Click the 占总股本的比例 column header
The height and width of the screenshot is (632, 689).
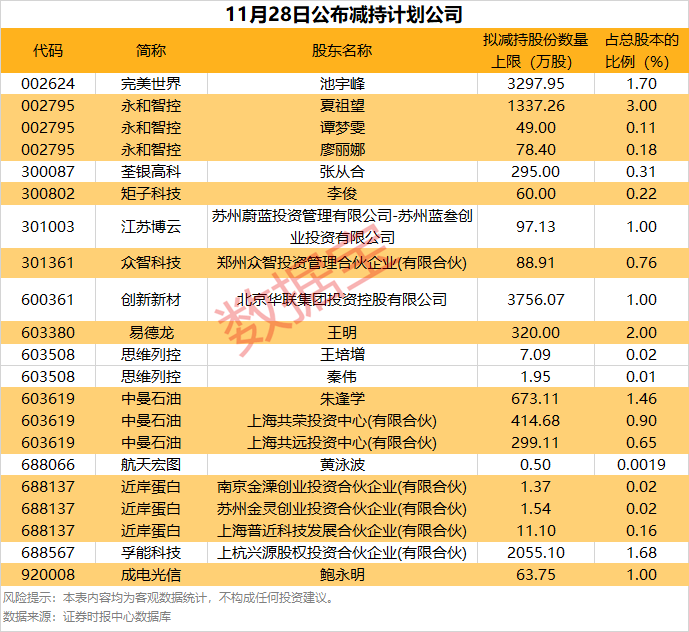pos(642,51)
